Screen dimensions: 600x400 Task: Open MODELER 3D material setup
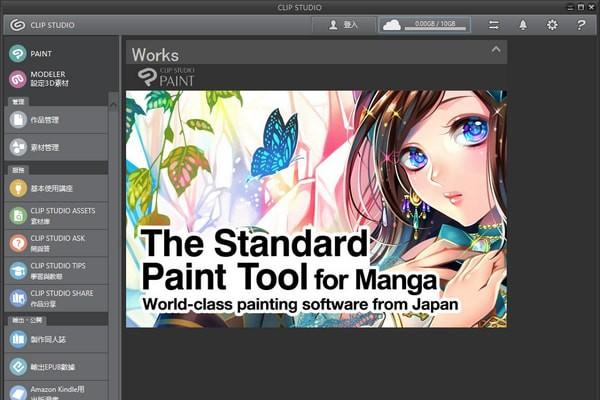[38, 78]
